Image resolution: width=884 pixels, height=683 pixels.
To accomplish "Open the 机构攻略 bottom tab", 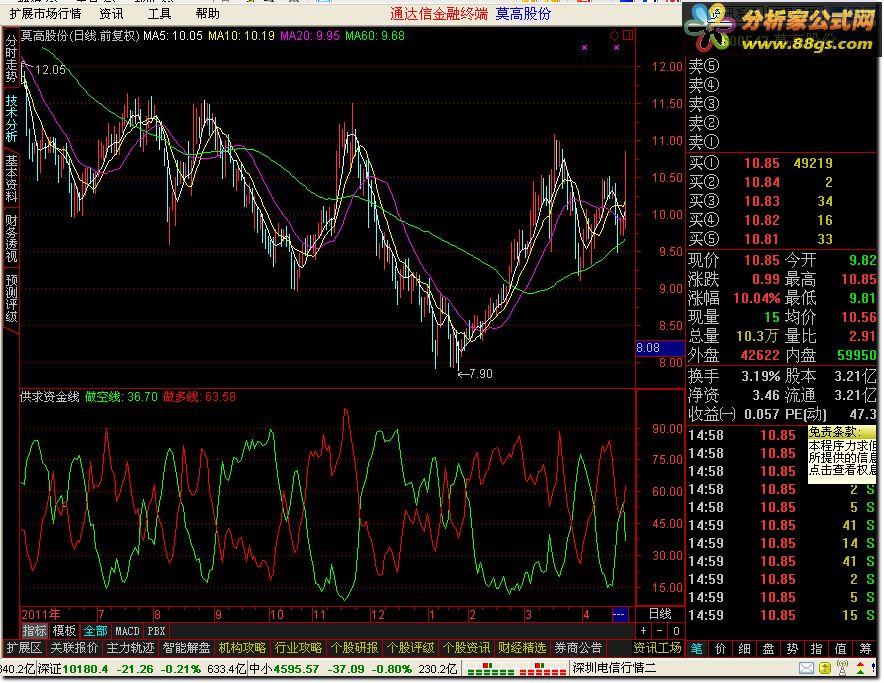I will (242, 647).
